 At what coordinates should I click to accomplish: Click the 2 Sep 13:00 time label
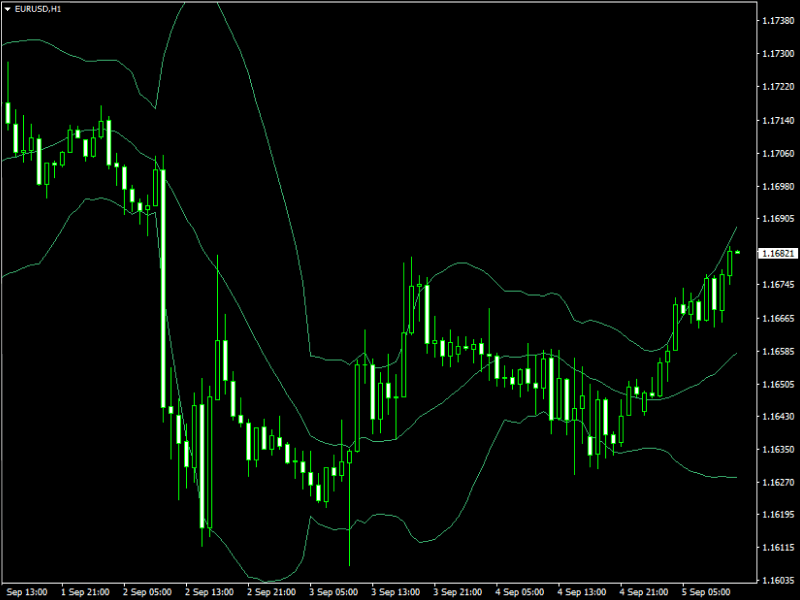(210, 592)
